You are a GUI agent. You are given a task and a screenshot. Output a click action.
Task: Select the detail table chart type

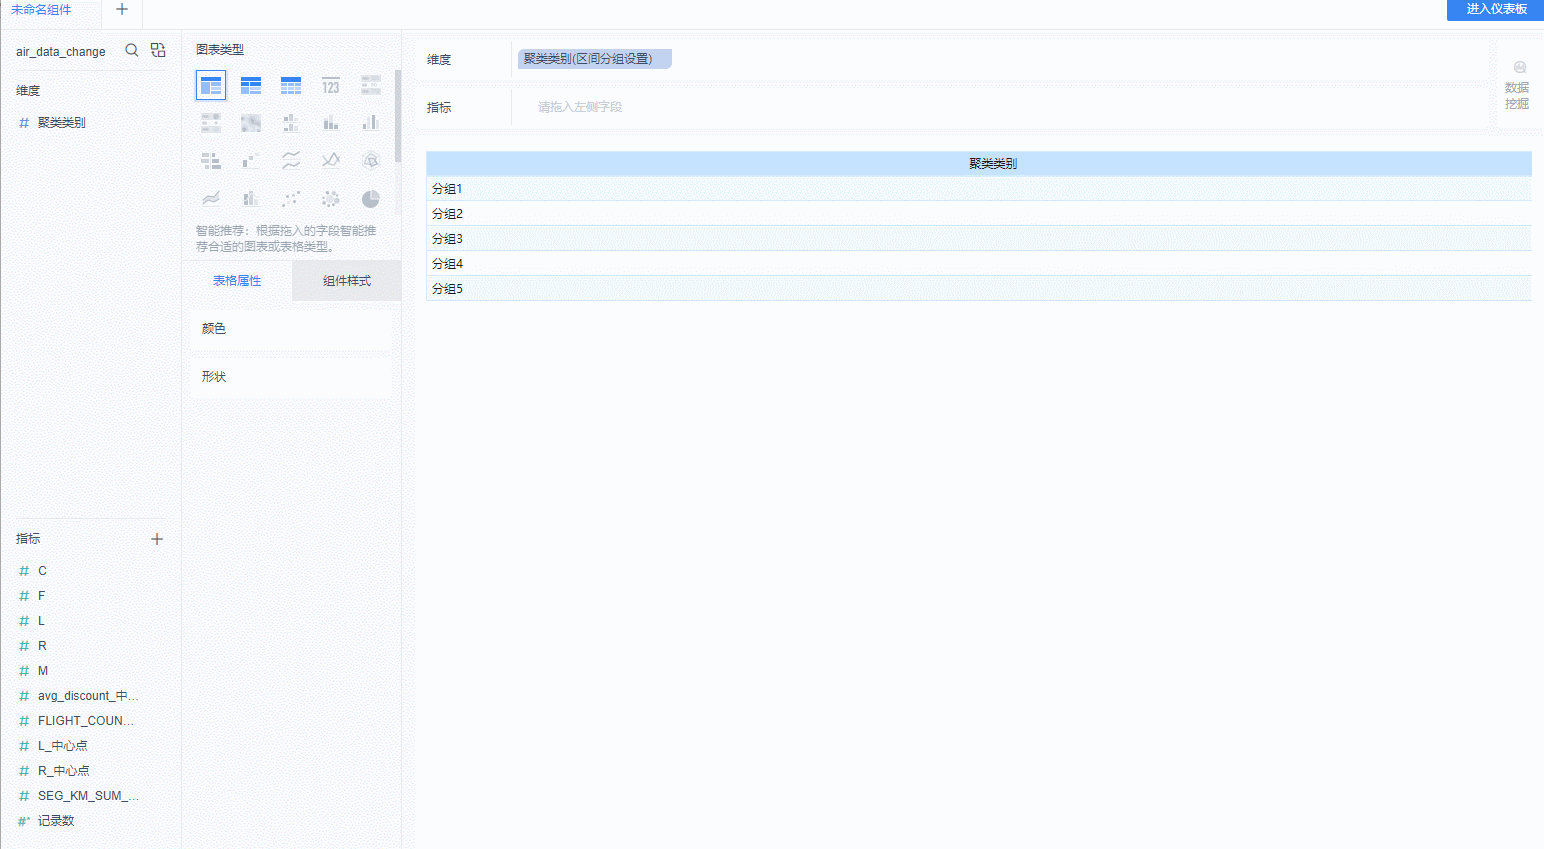click(x=291, y=86)
